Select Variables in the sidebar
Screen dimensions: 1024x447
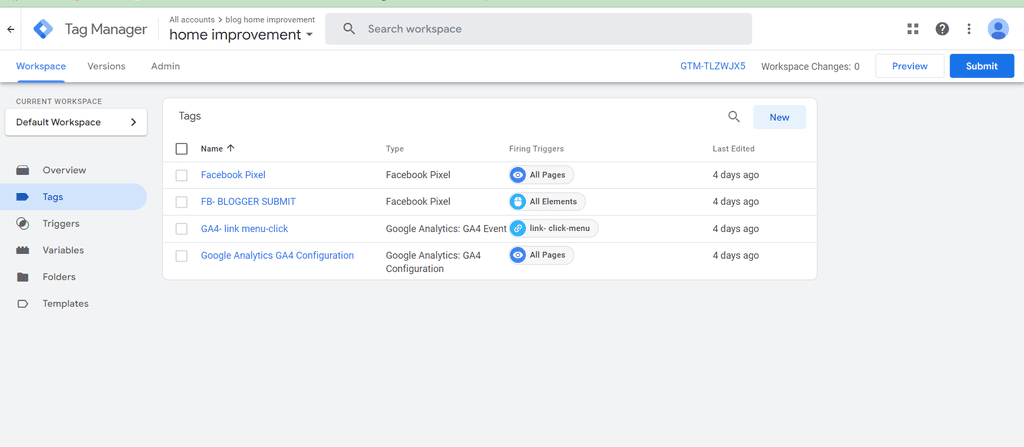pos(63,250)
